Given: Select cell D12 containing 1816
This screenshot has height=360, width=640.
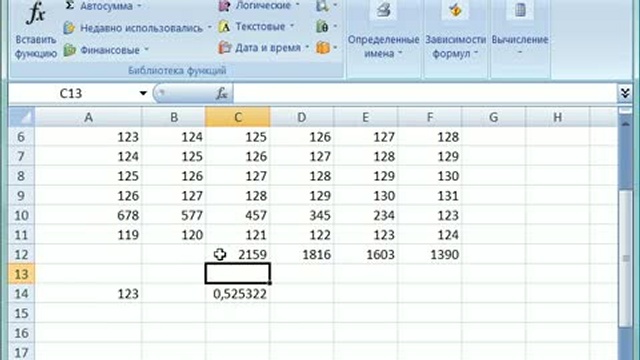Looking at the screenshot, I should point(302,254).
